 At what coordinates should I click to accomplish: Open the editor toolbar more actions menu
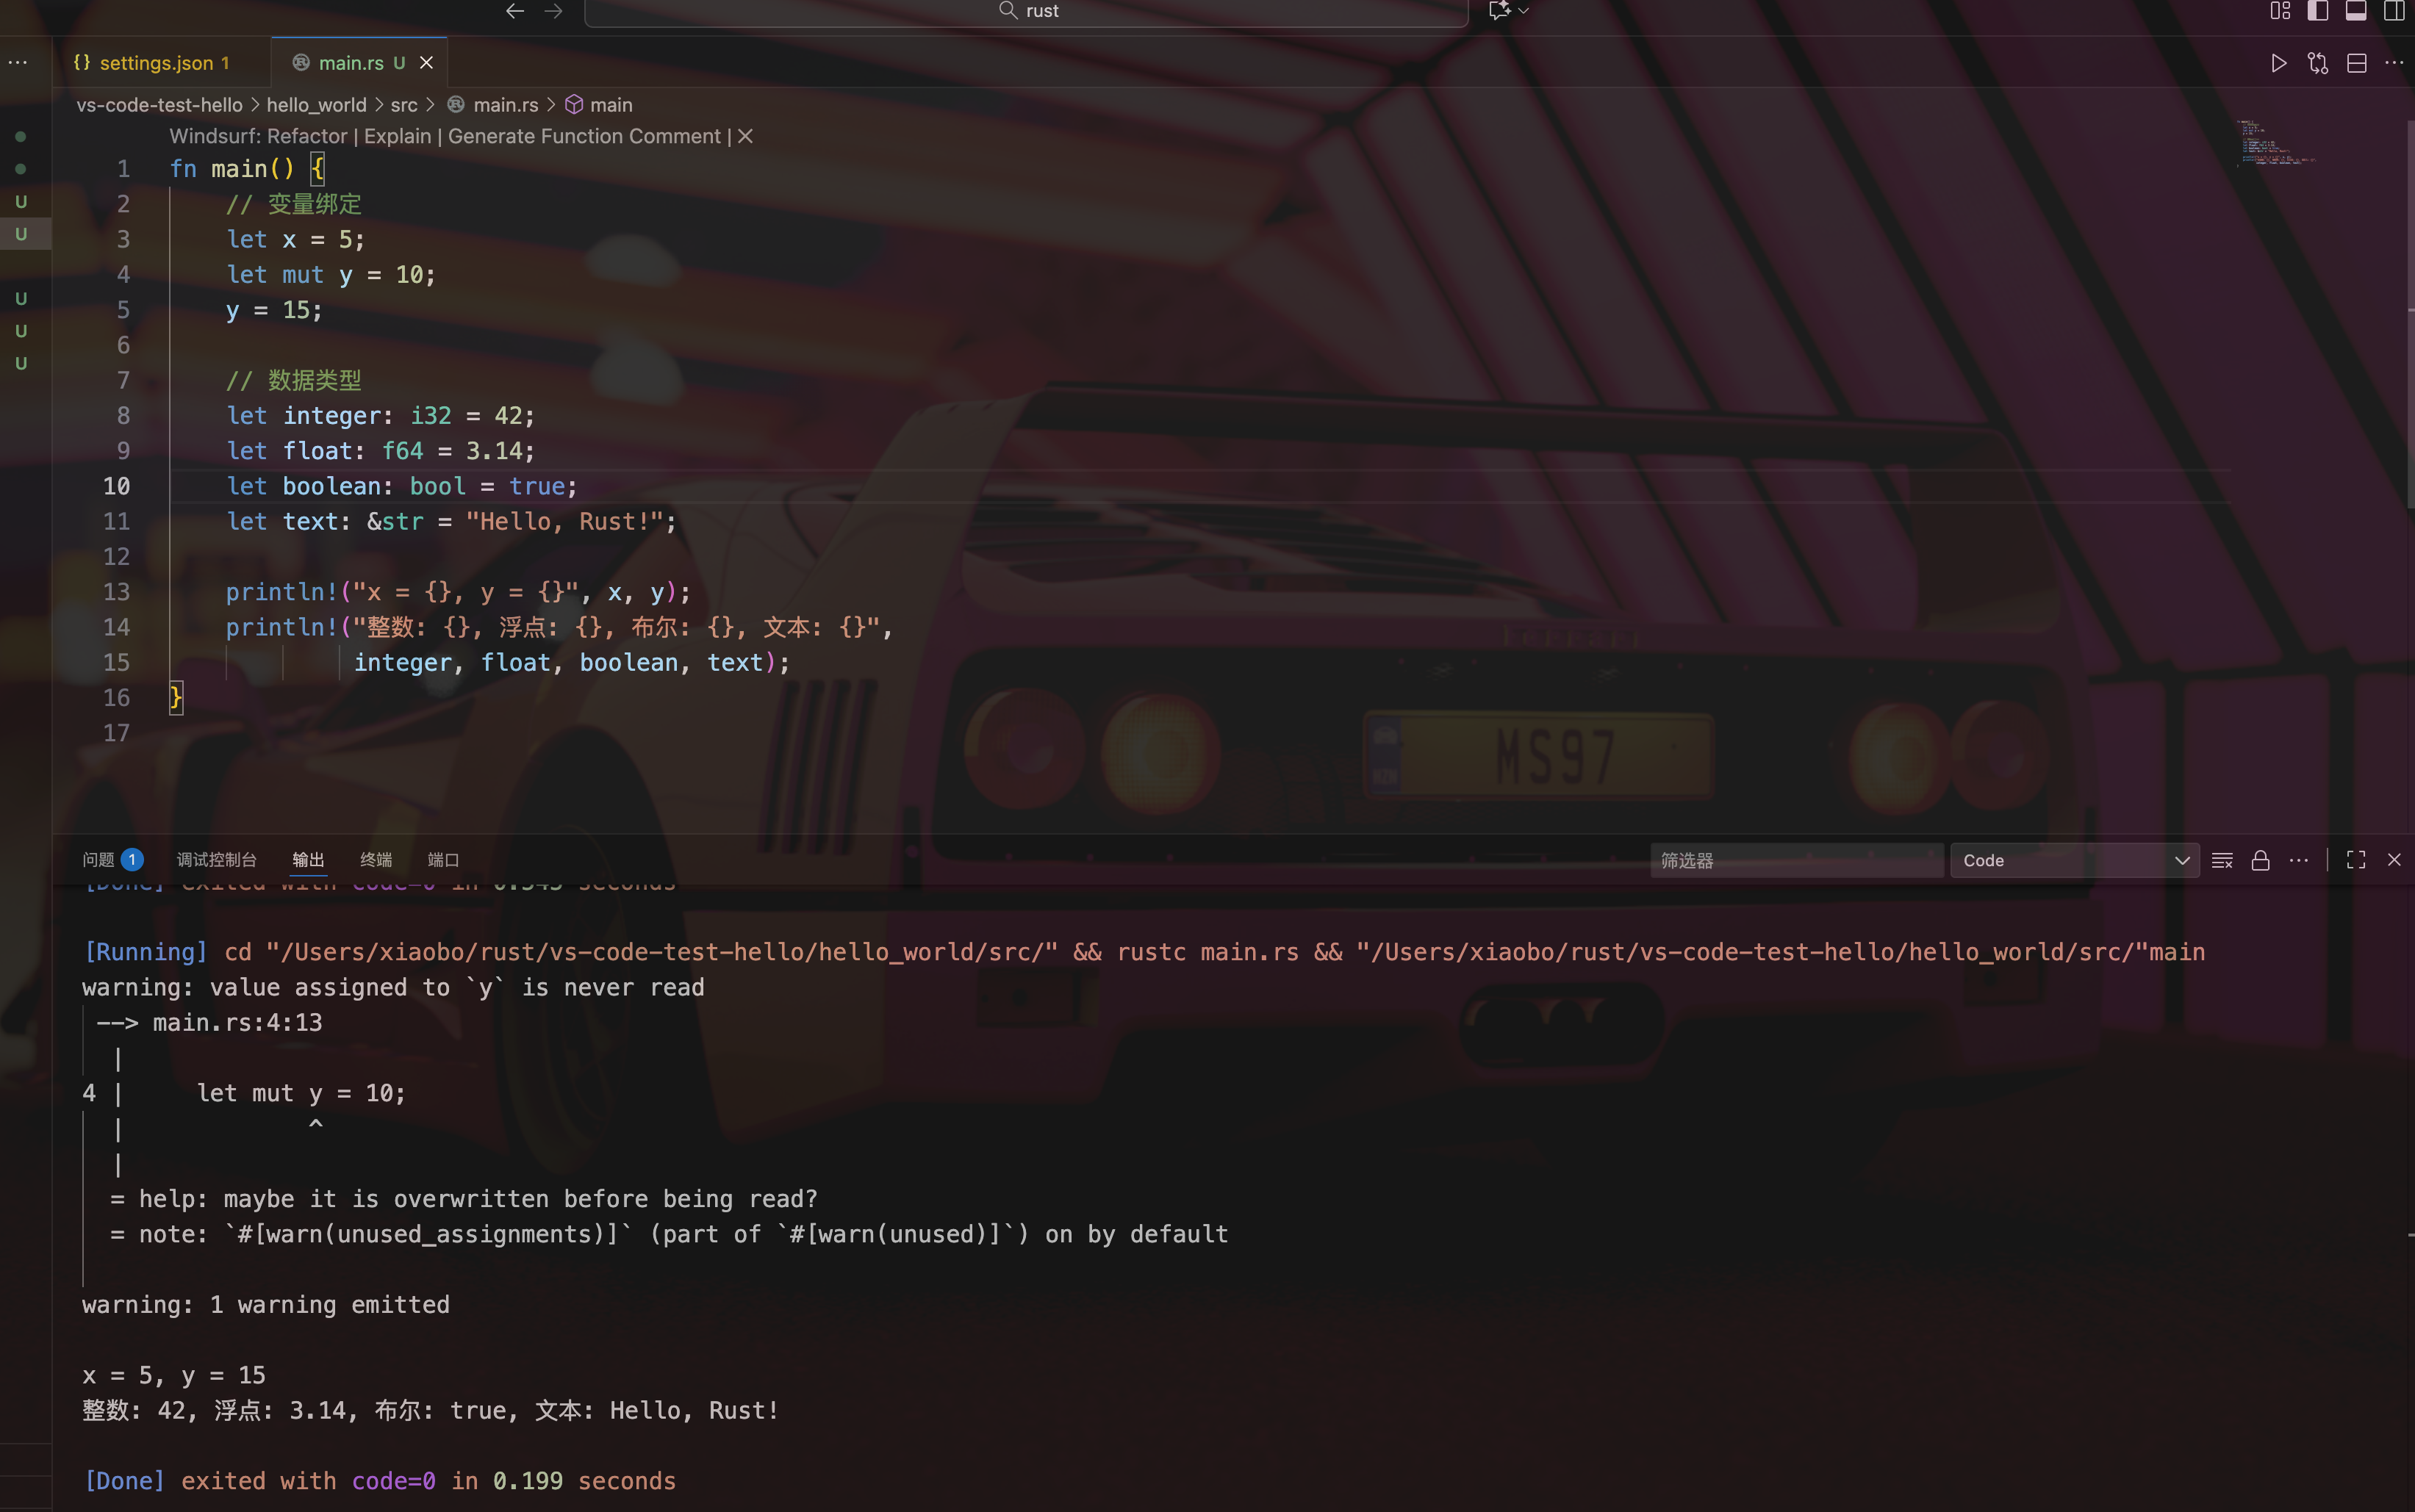coord(2394,63)
